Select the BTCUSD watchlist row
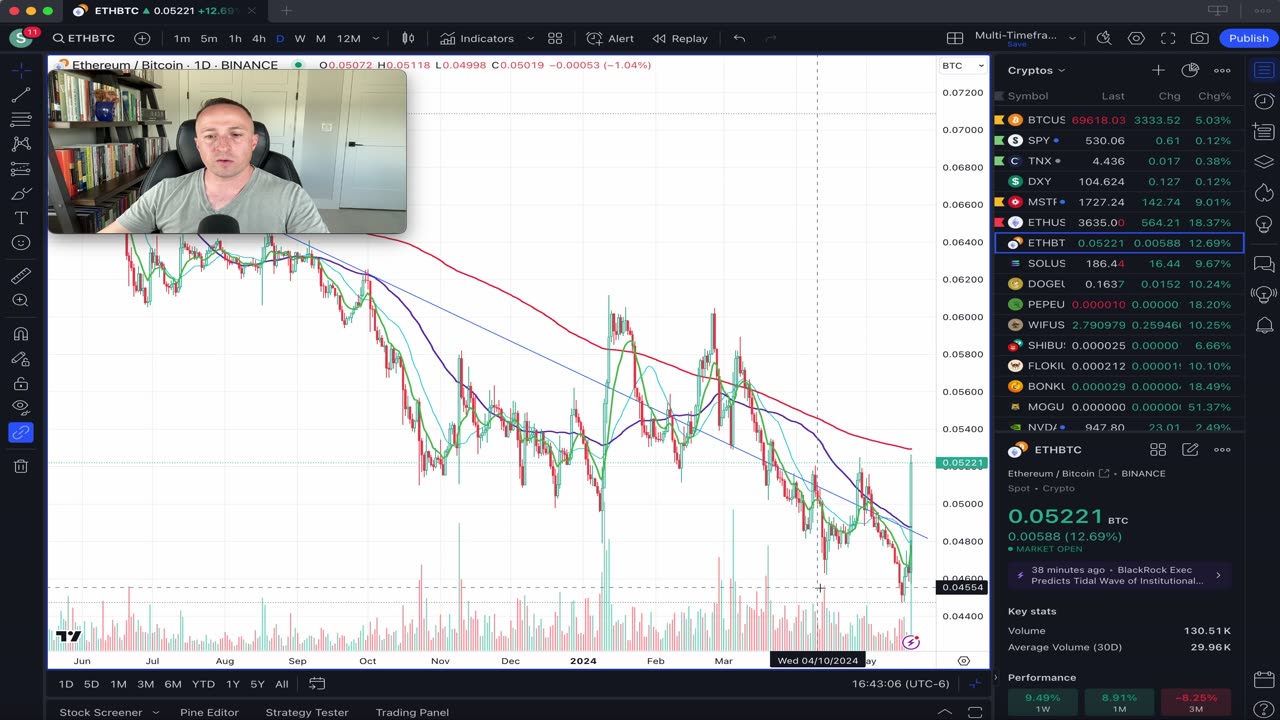This screenshot has width=1280, height=720. click(x=1118, y=120)
